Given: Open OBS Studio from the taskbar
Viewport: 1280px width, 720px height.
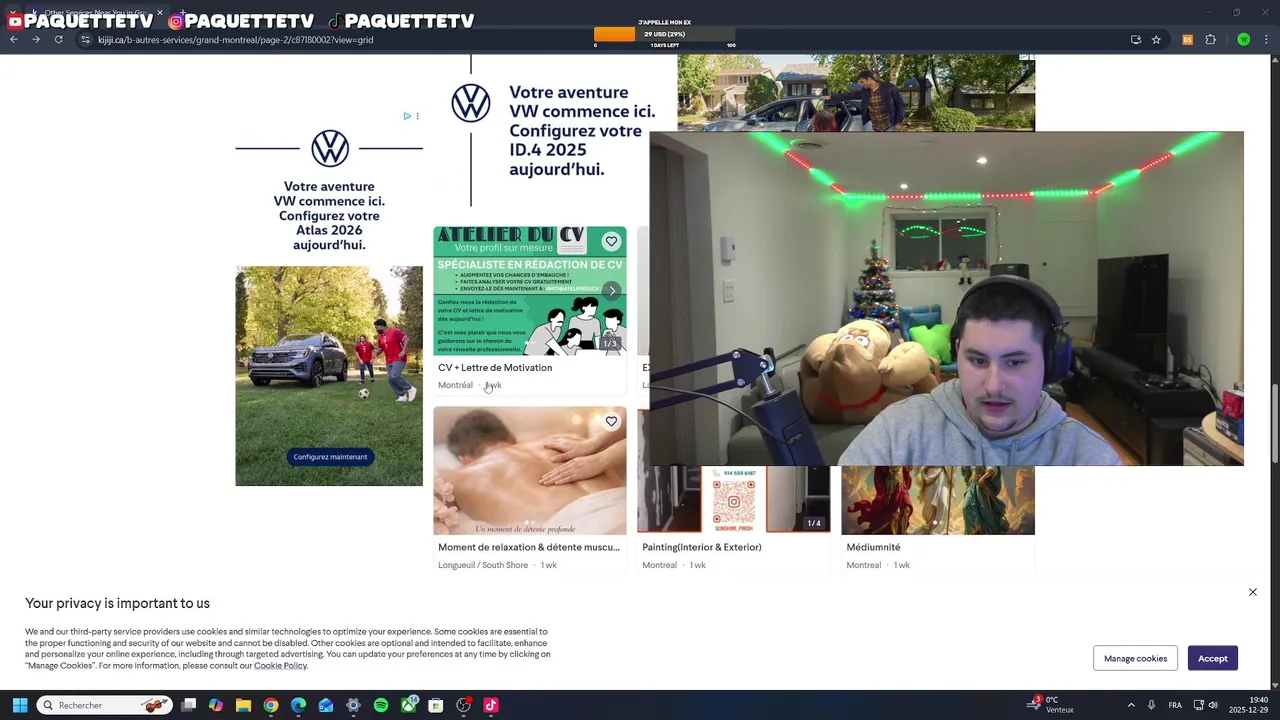Looking at the screenshot, I should click(x=463, y=705).
